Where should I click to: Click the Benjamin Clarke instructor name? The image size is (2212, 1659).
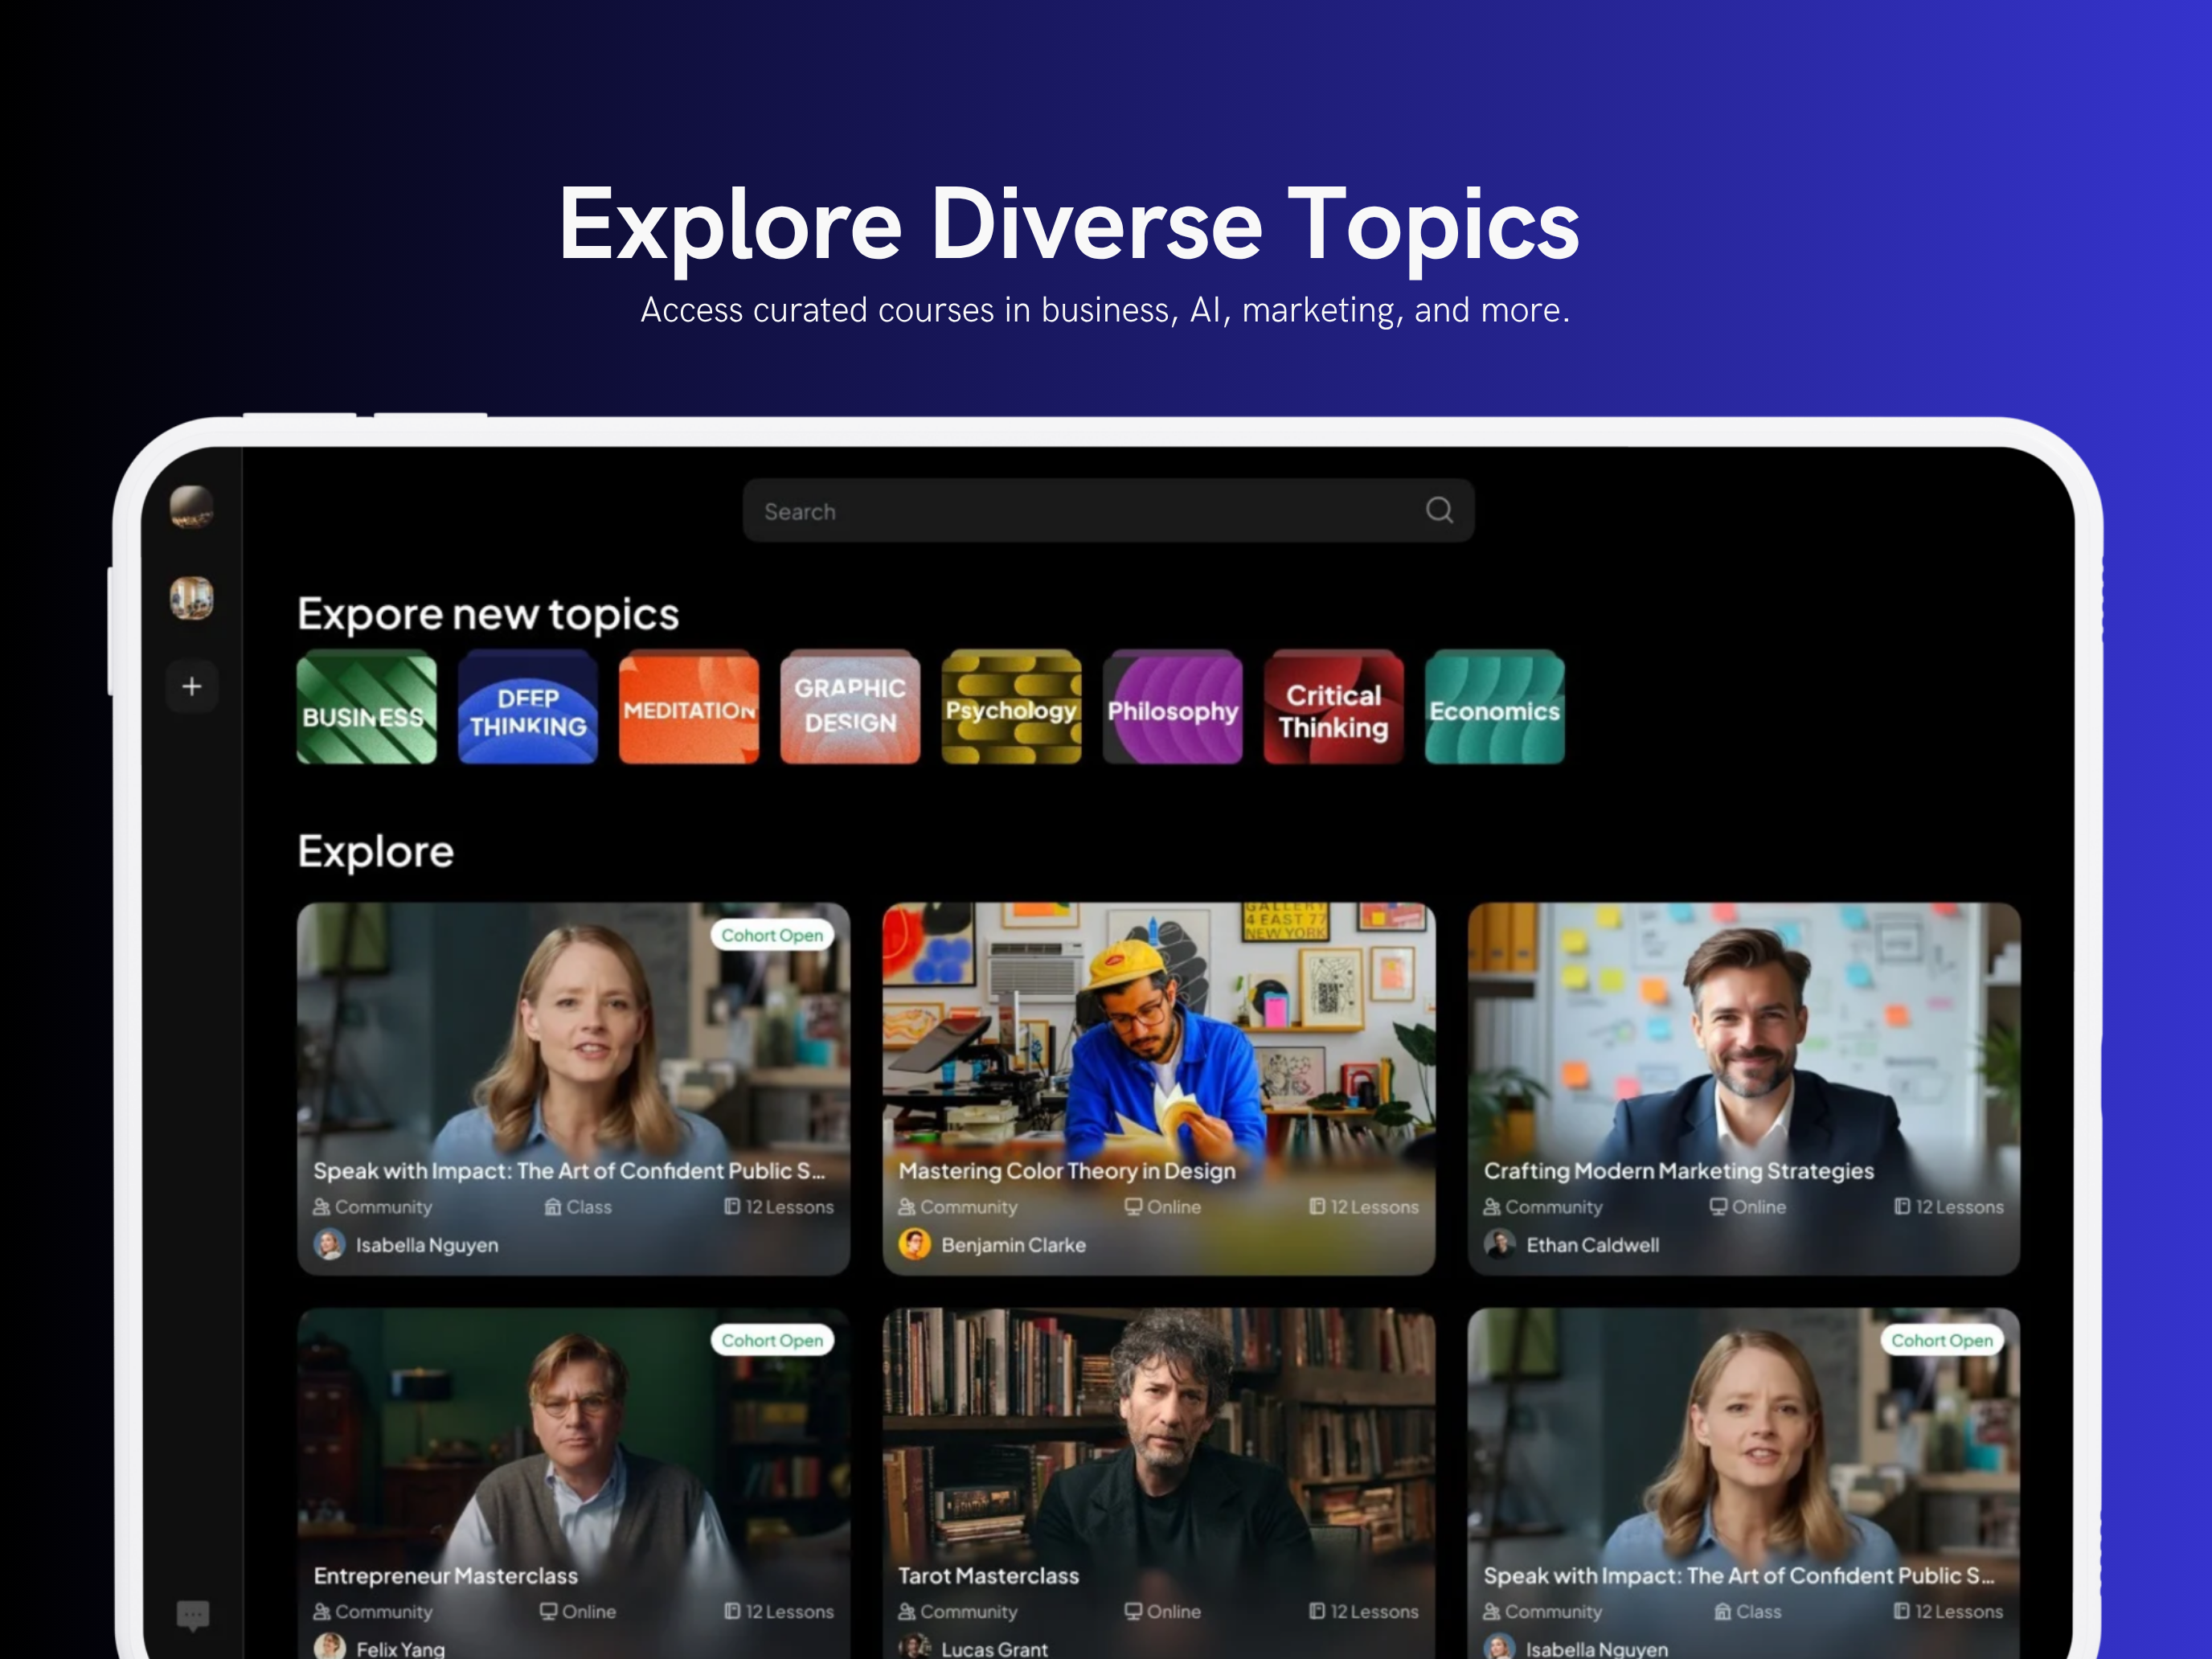point(1013,1245)
